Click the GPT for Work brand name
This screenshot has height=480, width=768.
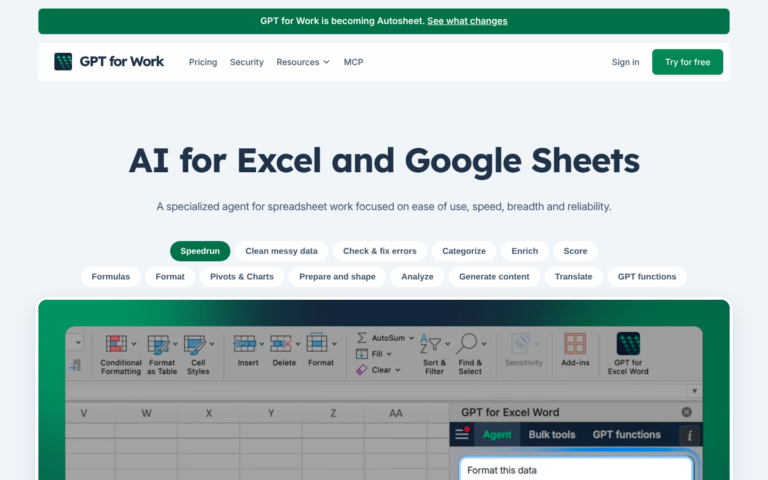point(121,61)
